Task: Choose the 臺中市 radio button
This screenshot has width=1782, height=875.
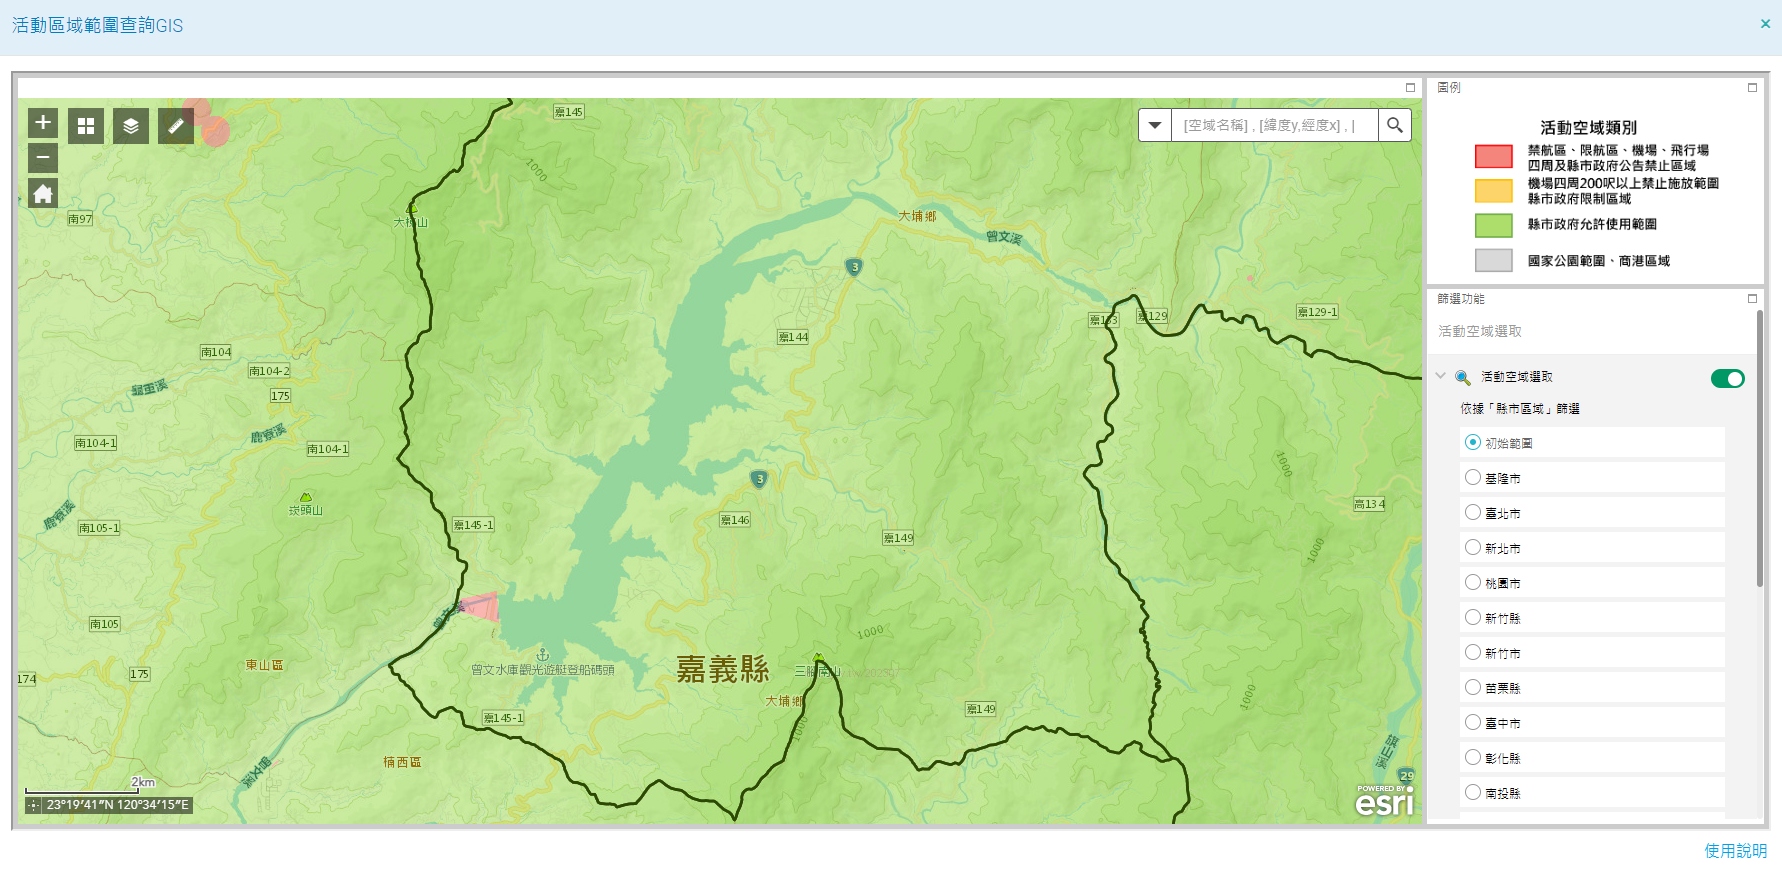Action: [1473, 722]
